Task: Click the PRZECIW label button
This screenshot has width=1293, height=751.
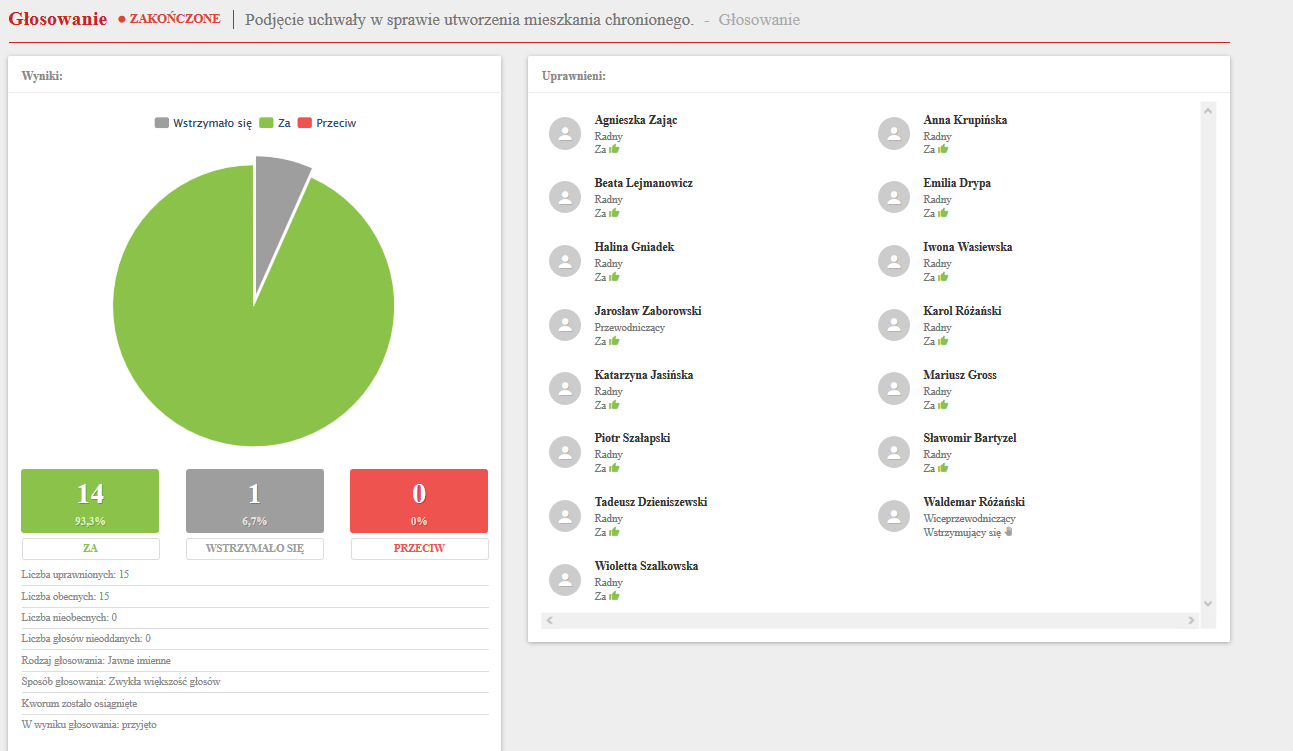Action: (x=419, y=549)
